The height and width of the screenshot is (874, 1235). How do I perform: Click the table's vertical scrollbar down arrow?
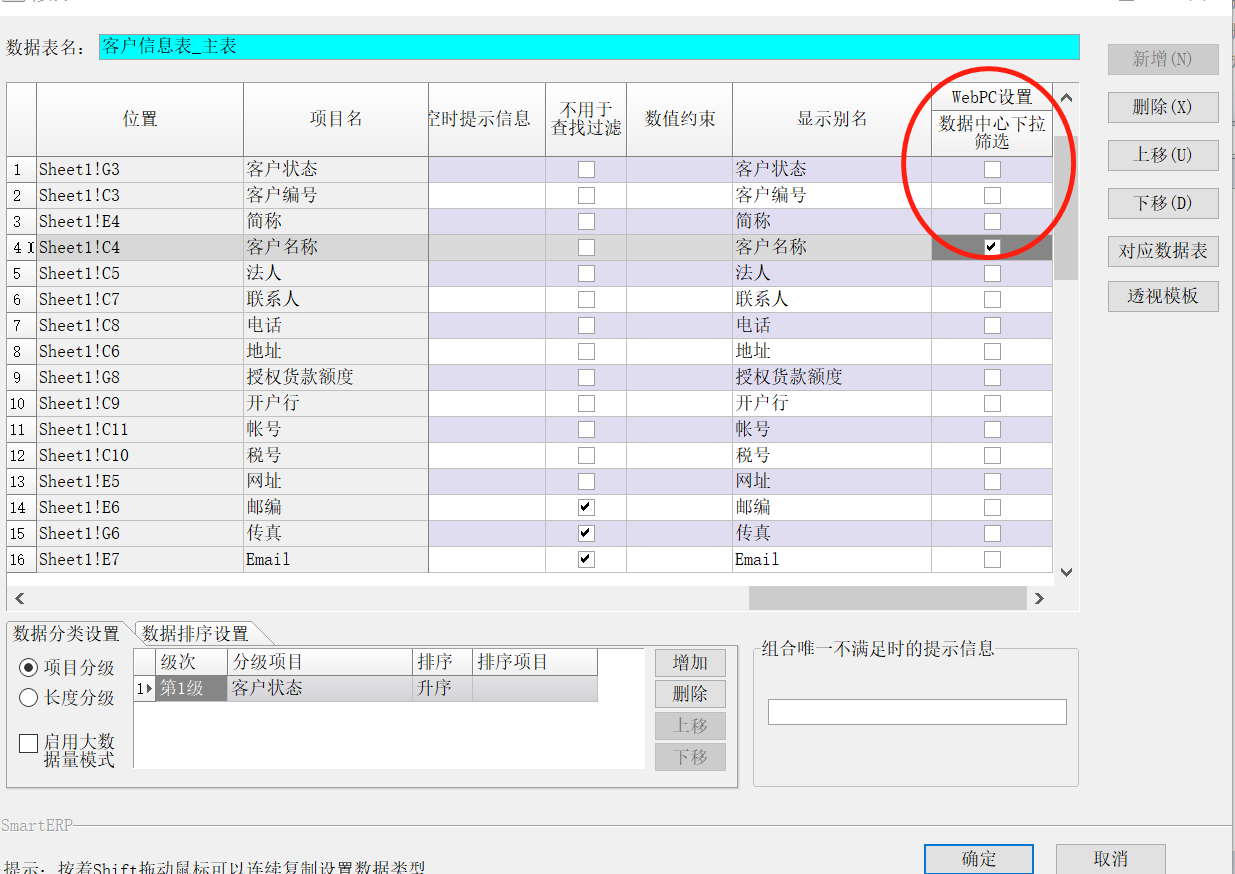coord(1066,572)
